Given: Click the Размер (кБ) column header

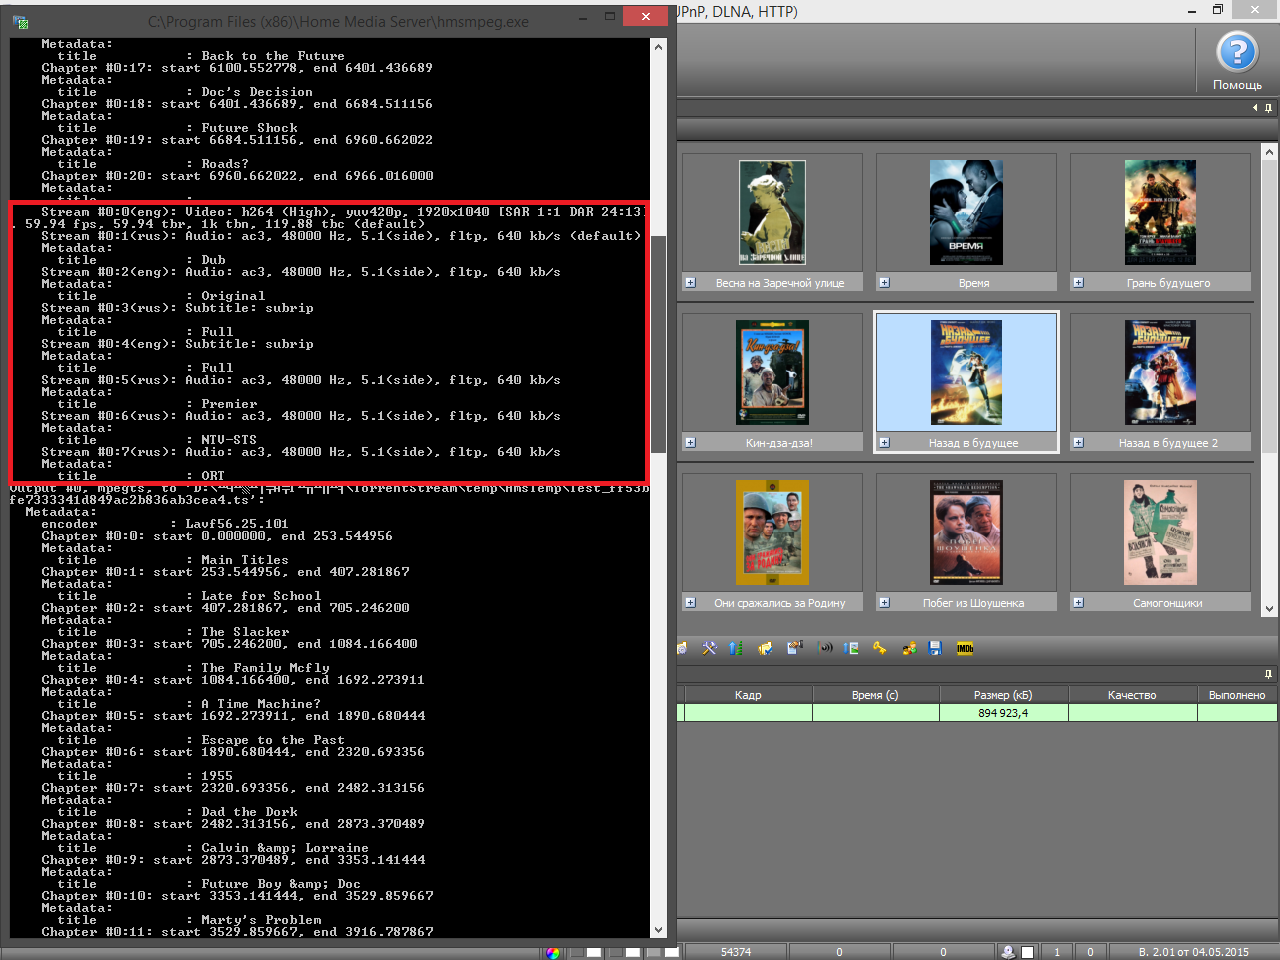Looking at the screenshot, I should 1003,695.
